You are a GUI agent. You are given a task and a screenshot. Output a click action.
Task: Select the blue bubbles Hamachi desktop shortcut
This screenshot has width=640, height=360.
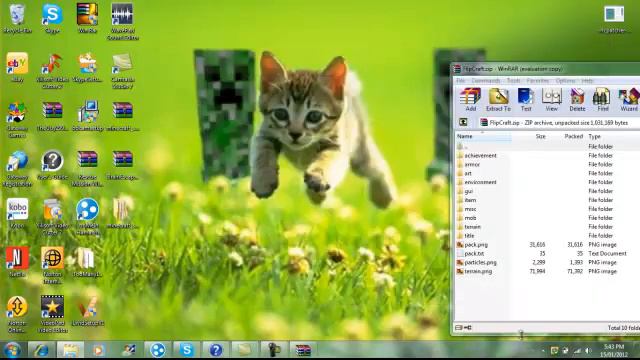tap(87, 217)
